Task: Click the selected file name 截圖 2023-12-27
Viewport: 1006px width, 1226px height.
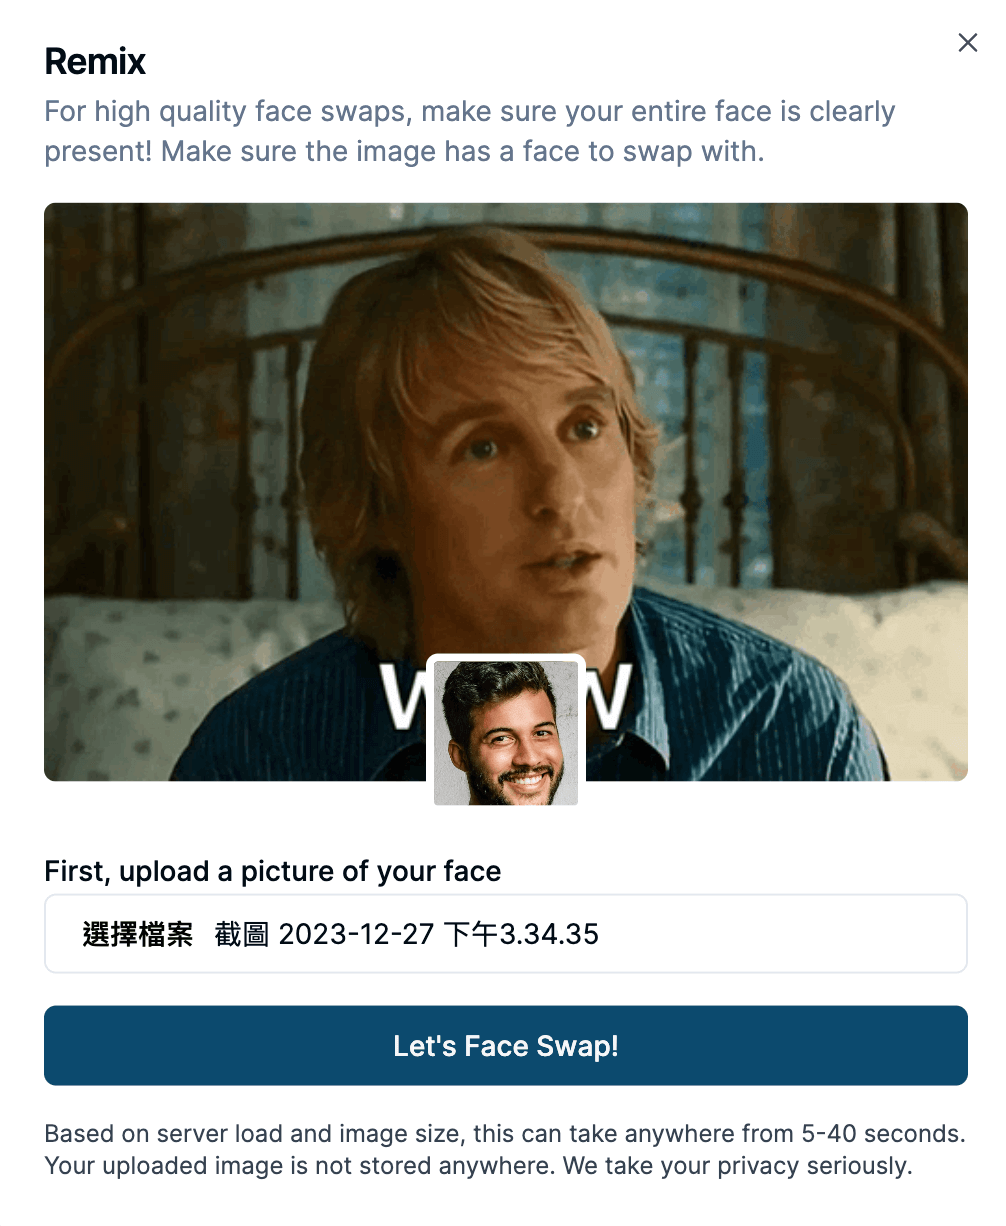Action: point(406,934)
